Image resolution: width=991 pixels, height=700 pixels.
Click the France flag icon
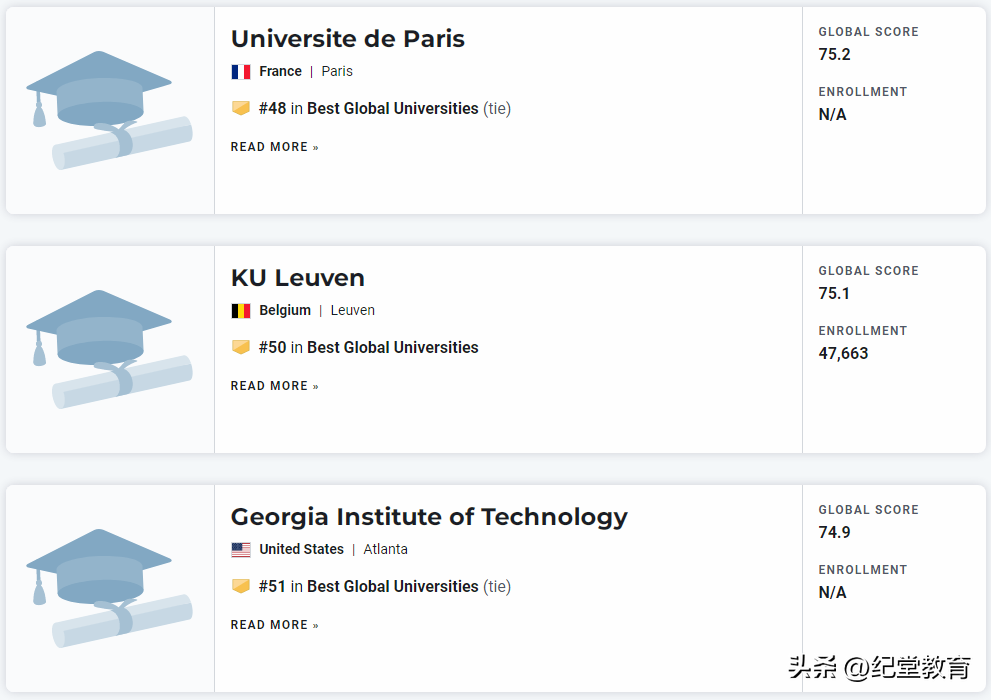(241, 72)
